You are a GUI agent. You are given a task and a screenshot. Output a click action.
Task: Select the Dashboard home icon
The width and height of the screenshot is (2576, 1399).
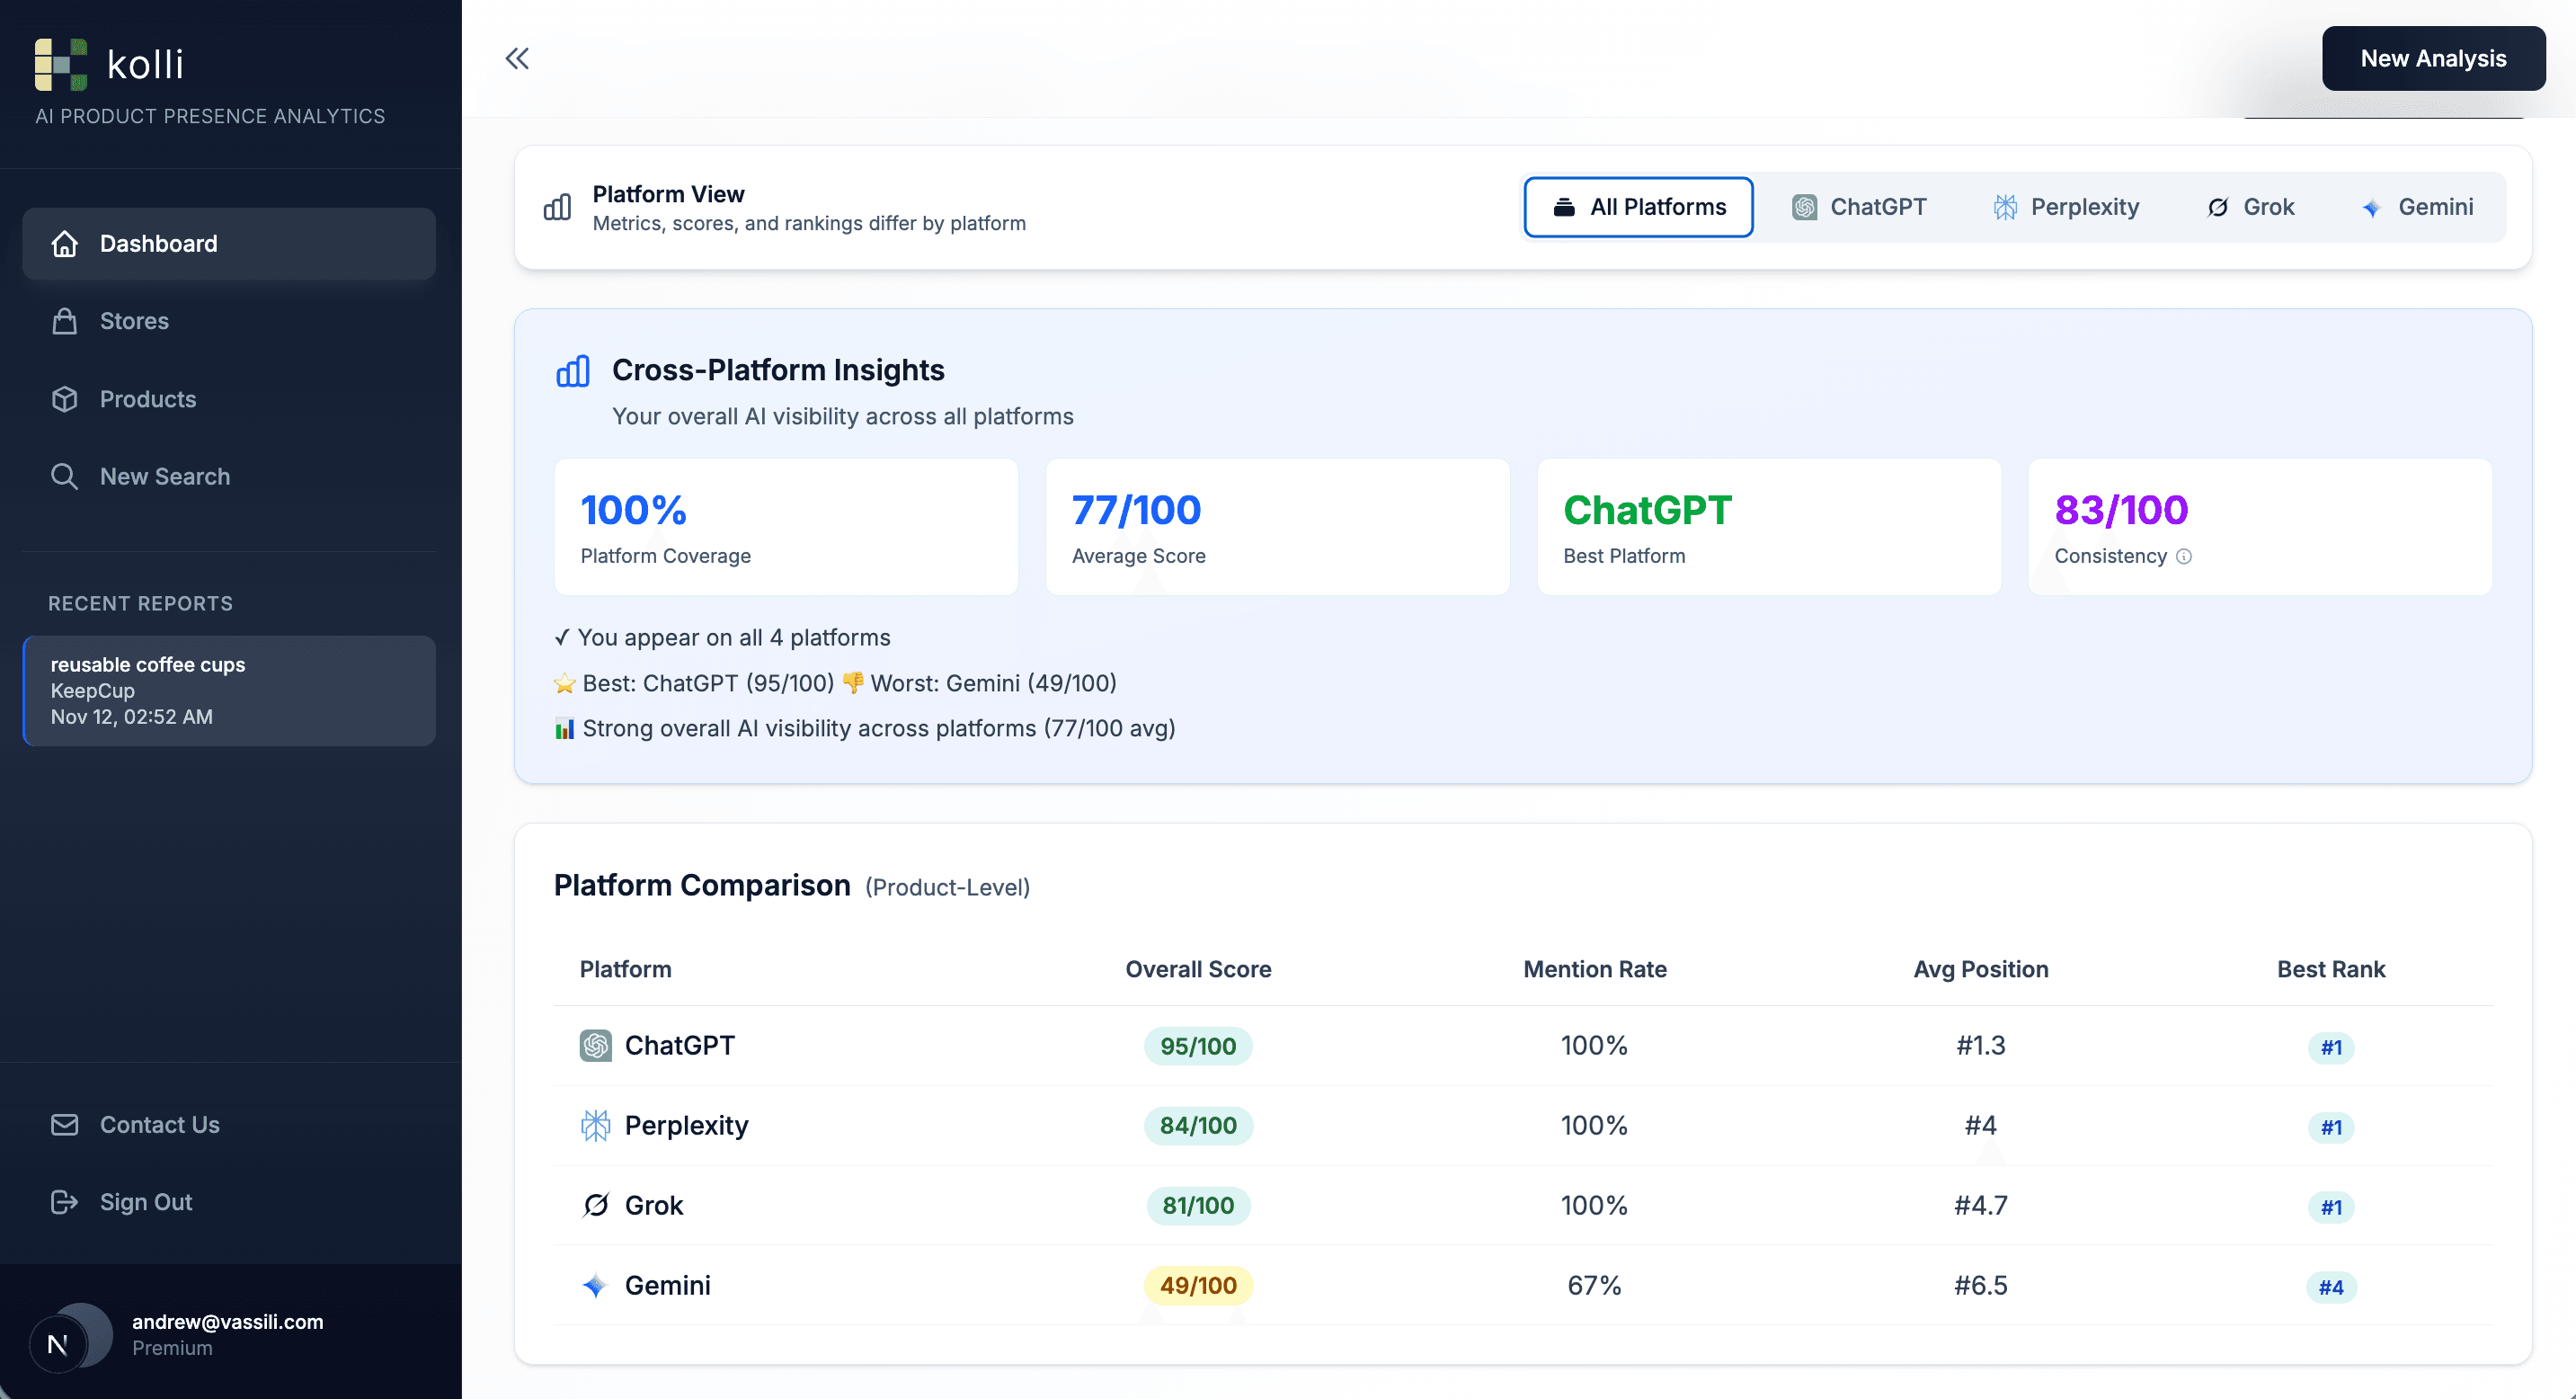click(x=64, y=243)
